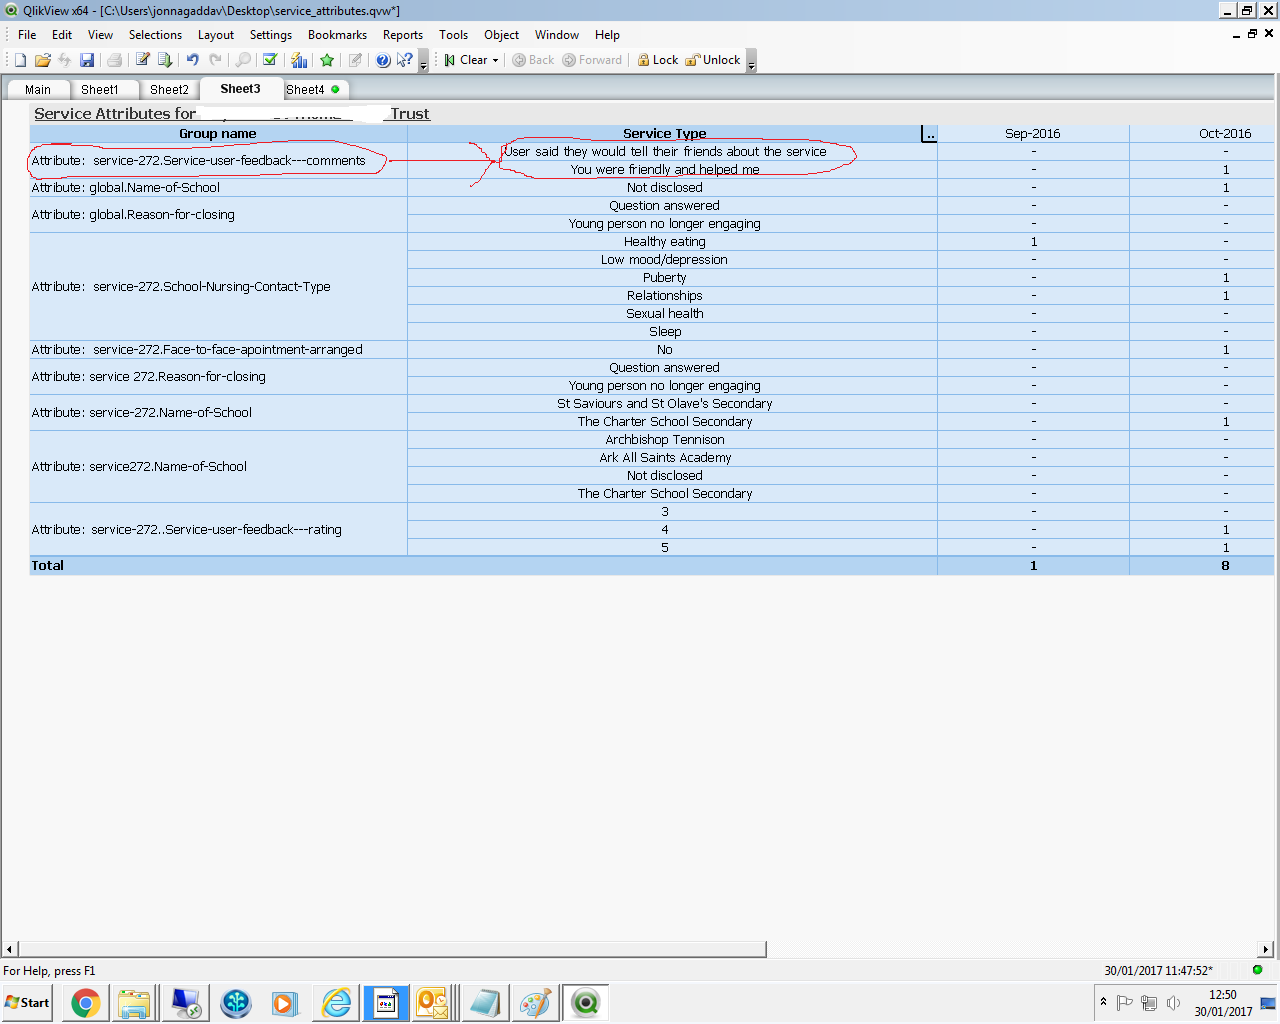Switch to the Main tab
The image size is (1280, 1024).
point(38,90)
